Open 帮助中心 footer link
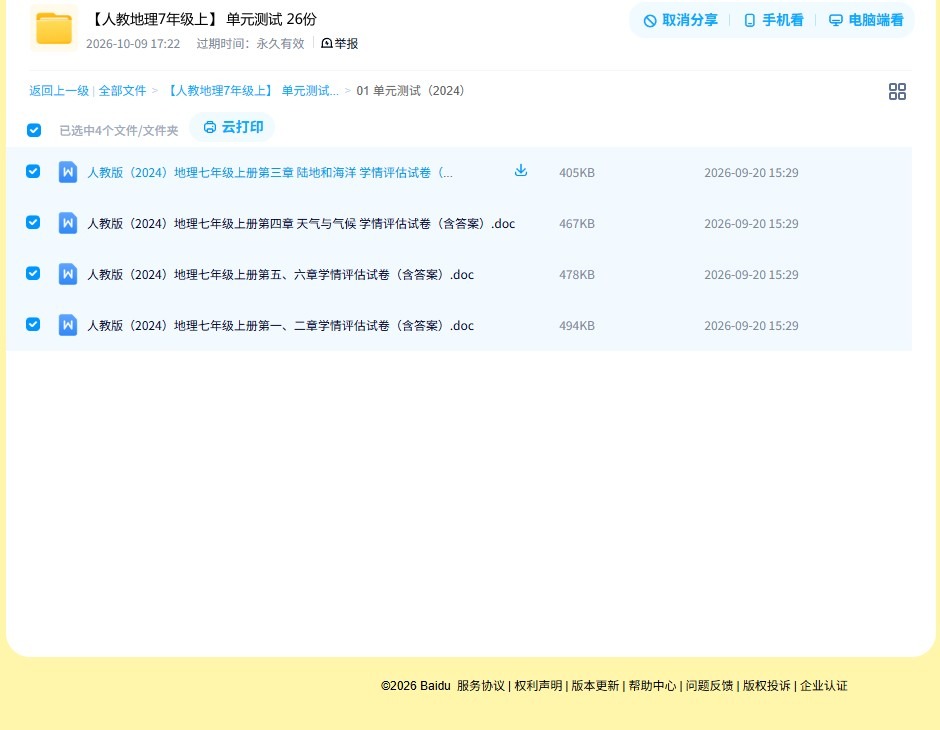The image size is (940, 730). (652, 686)
